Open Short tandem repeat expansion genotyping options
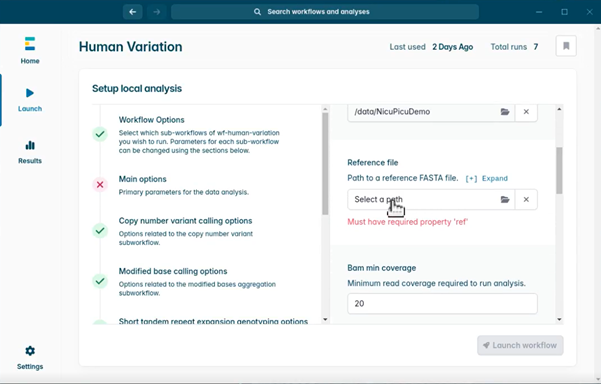 (x=213, y=321)
